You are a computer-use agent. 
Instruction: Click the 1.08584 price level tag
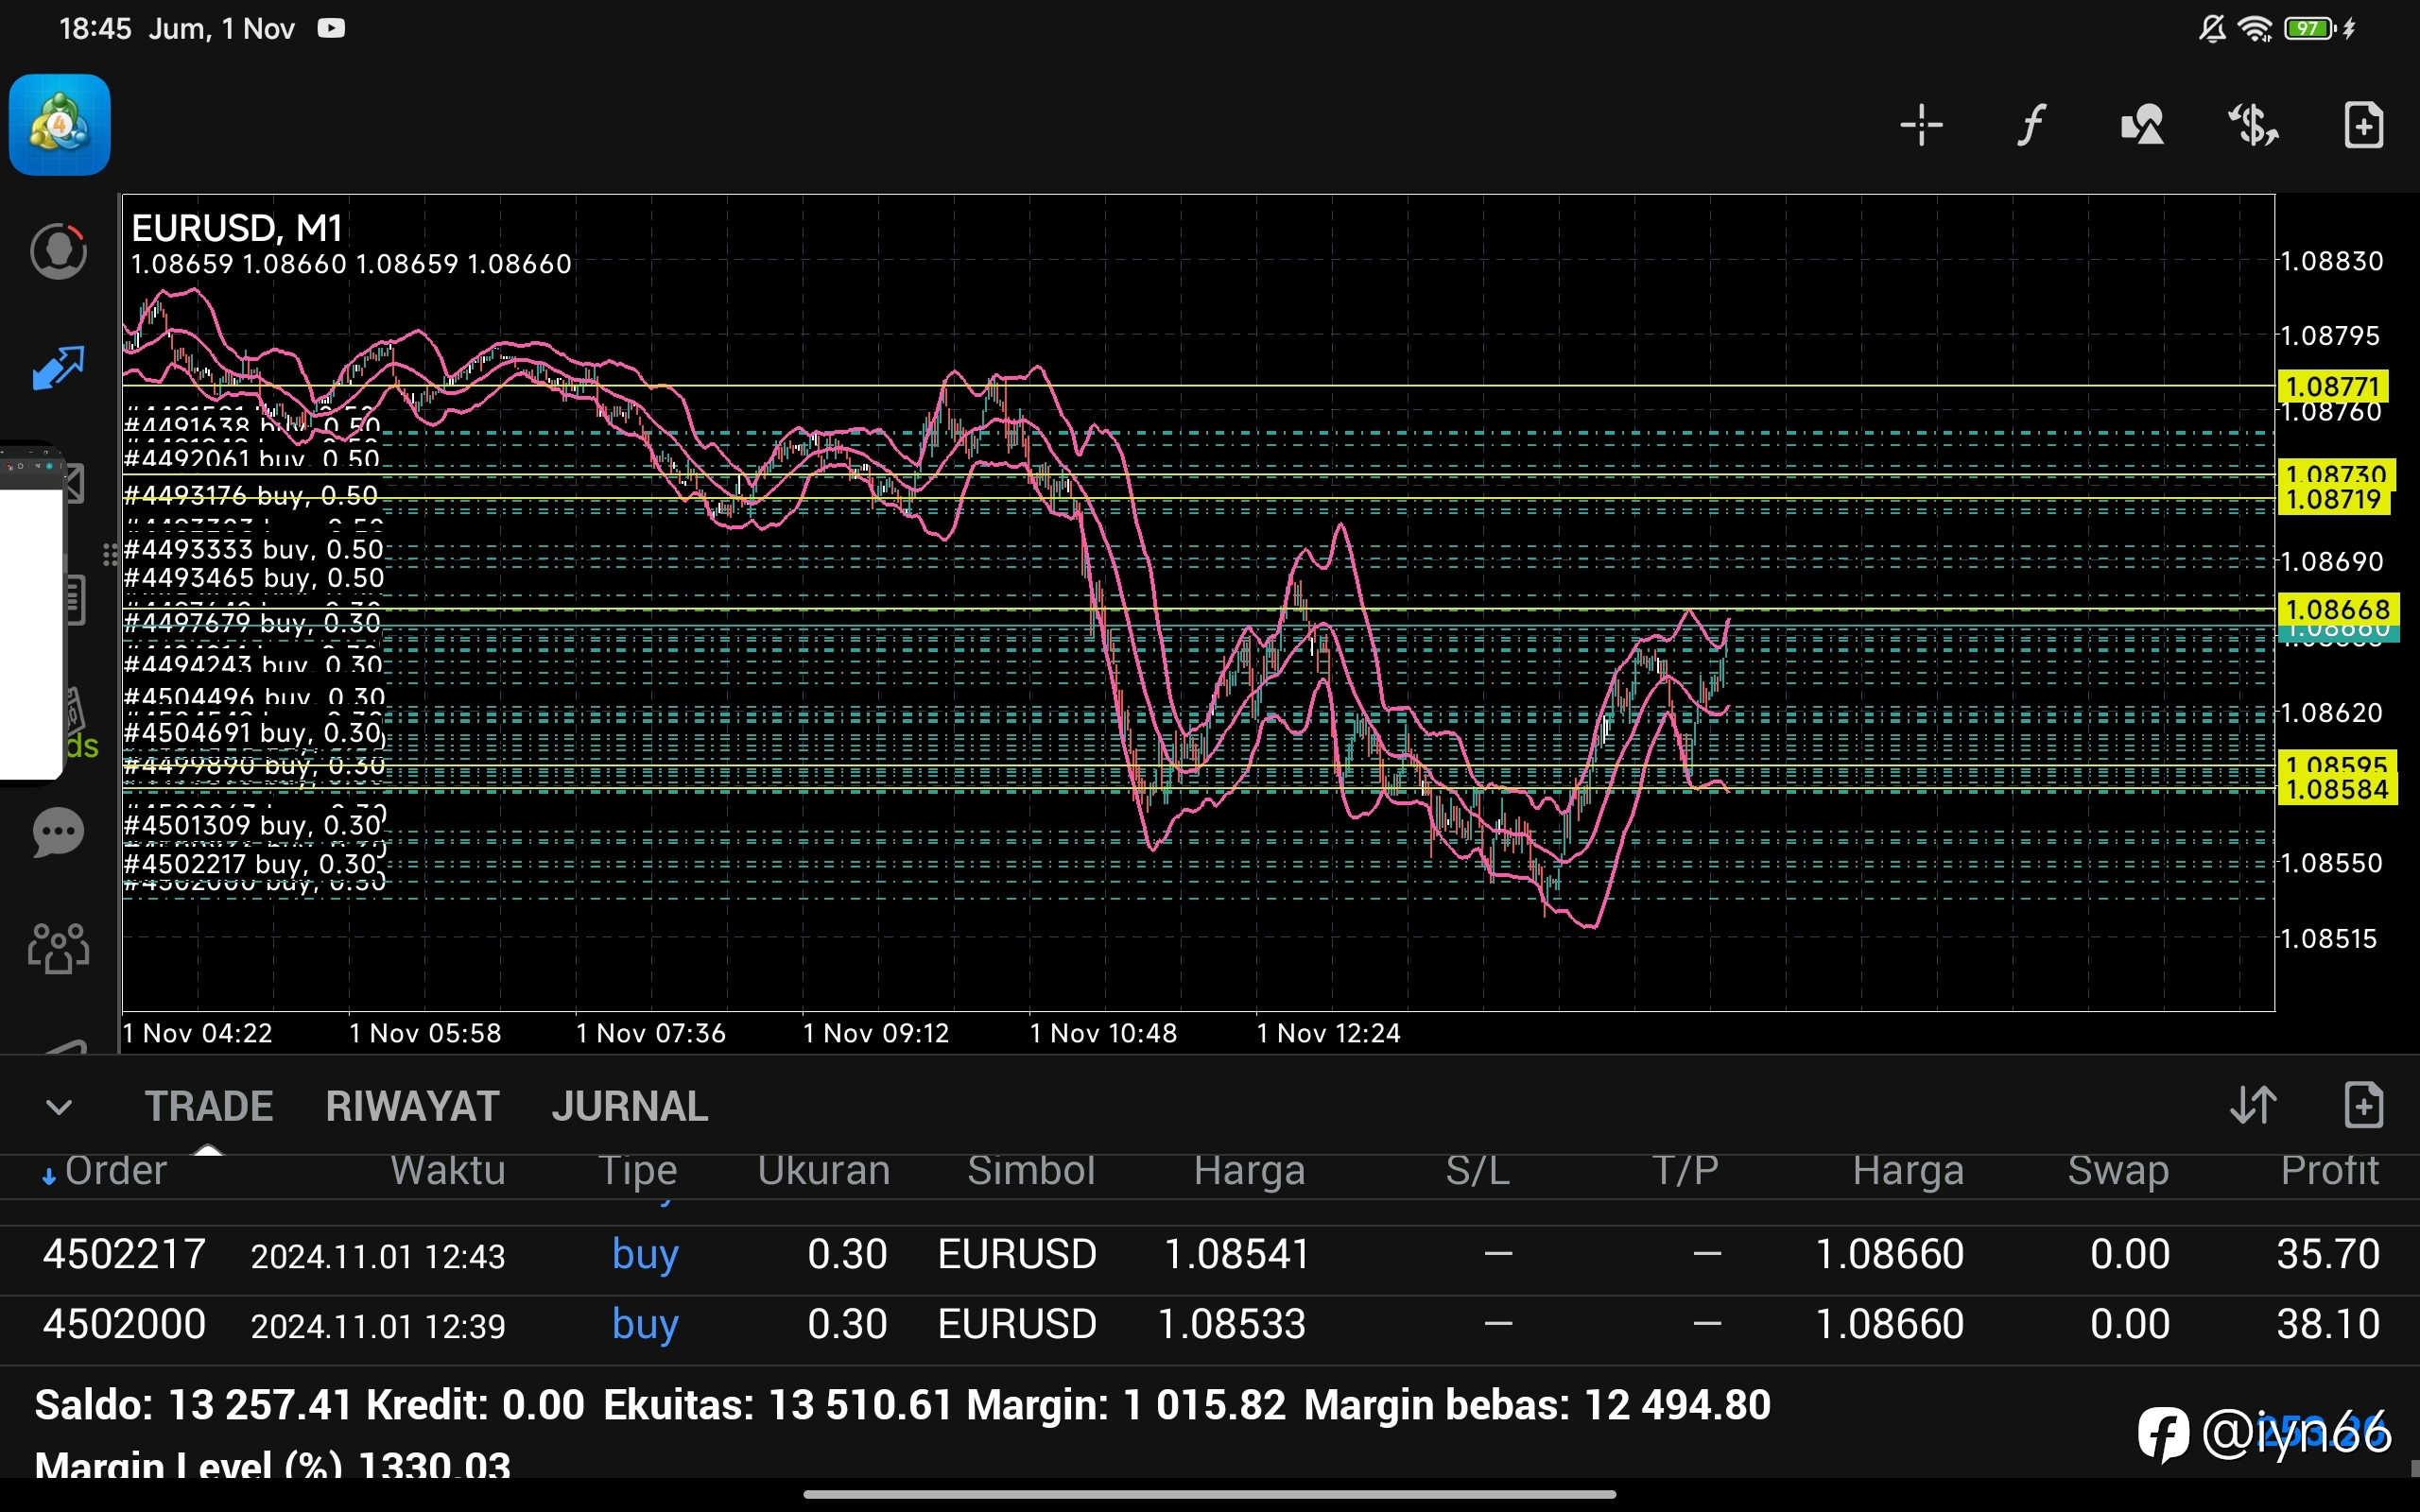2337,789
